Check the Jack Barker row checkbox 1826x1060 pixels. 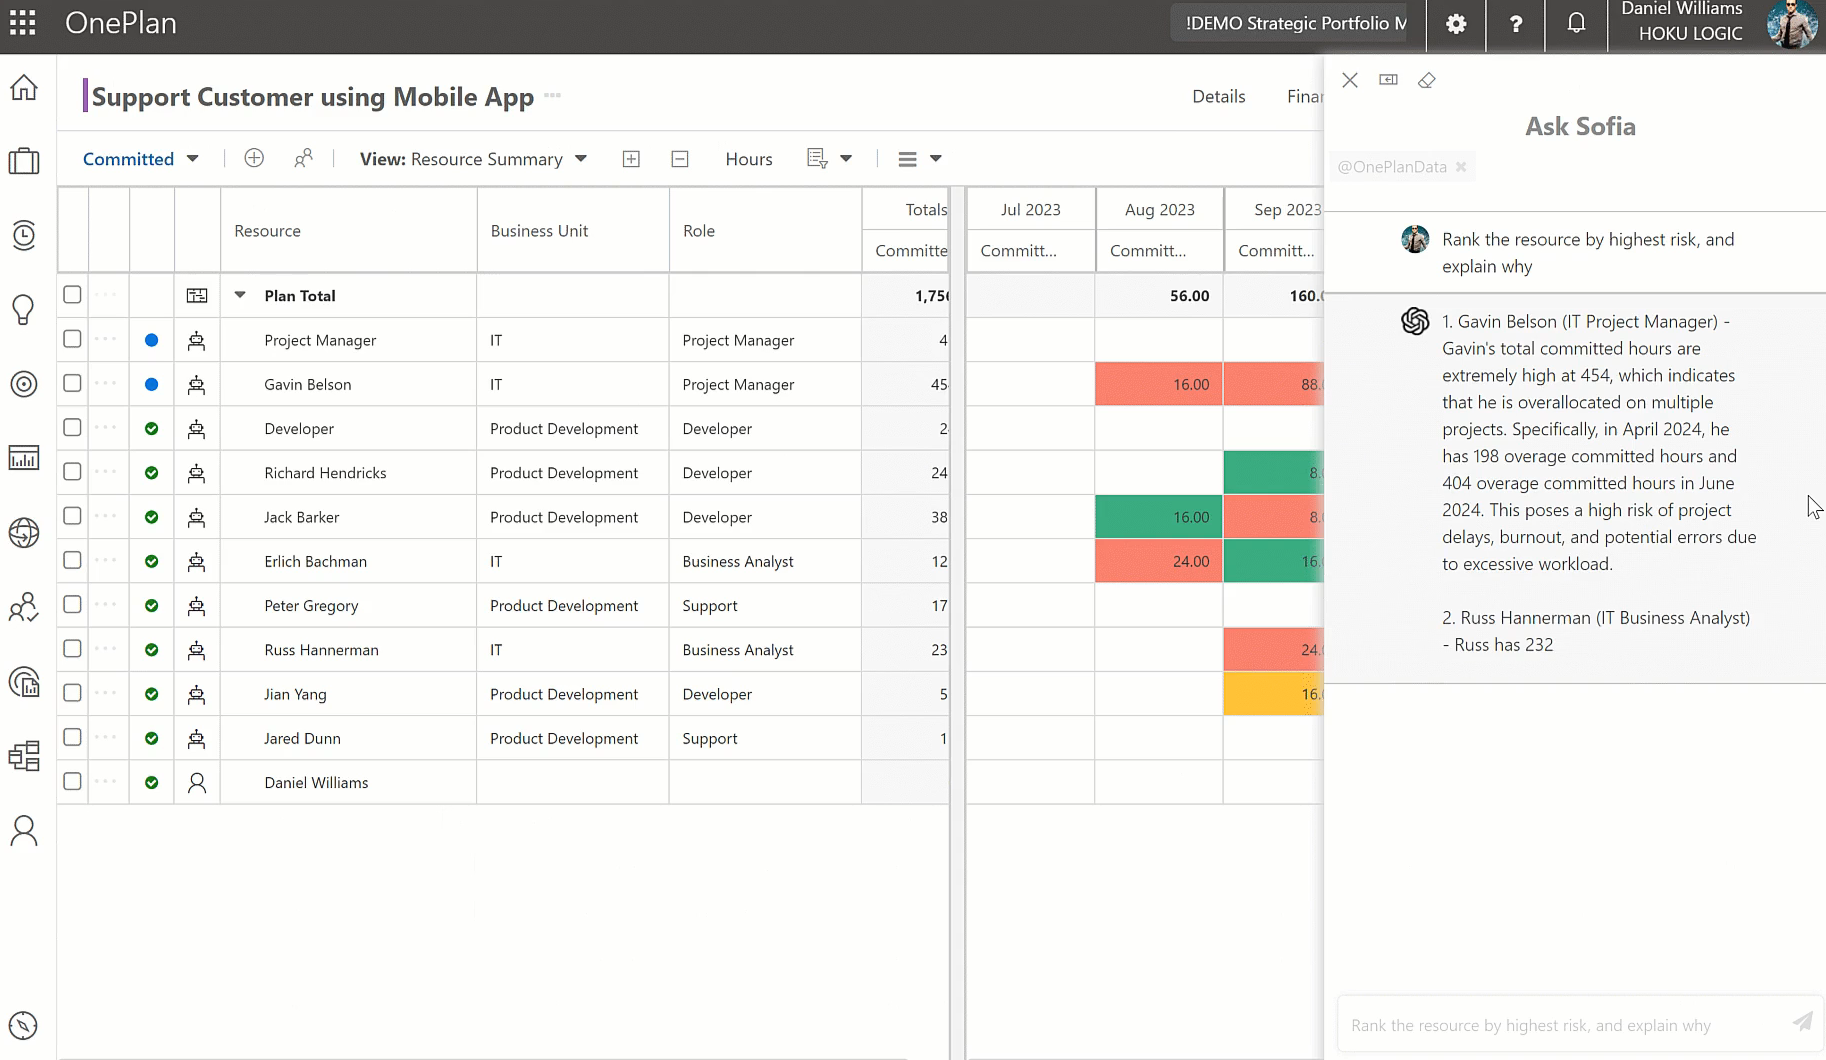pos(72,516)
